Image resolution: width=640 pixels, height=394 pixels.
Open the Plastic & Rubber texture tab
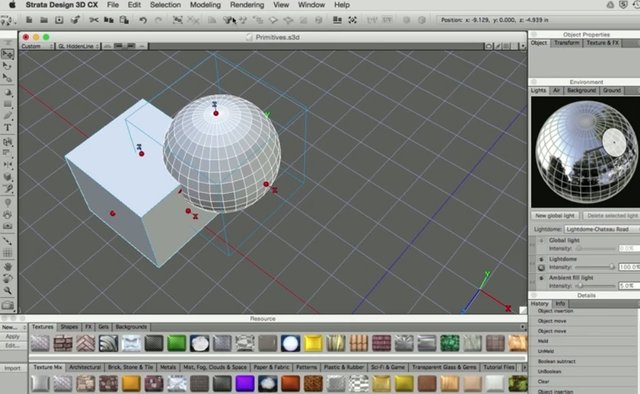pos(344,367)
